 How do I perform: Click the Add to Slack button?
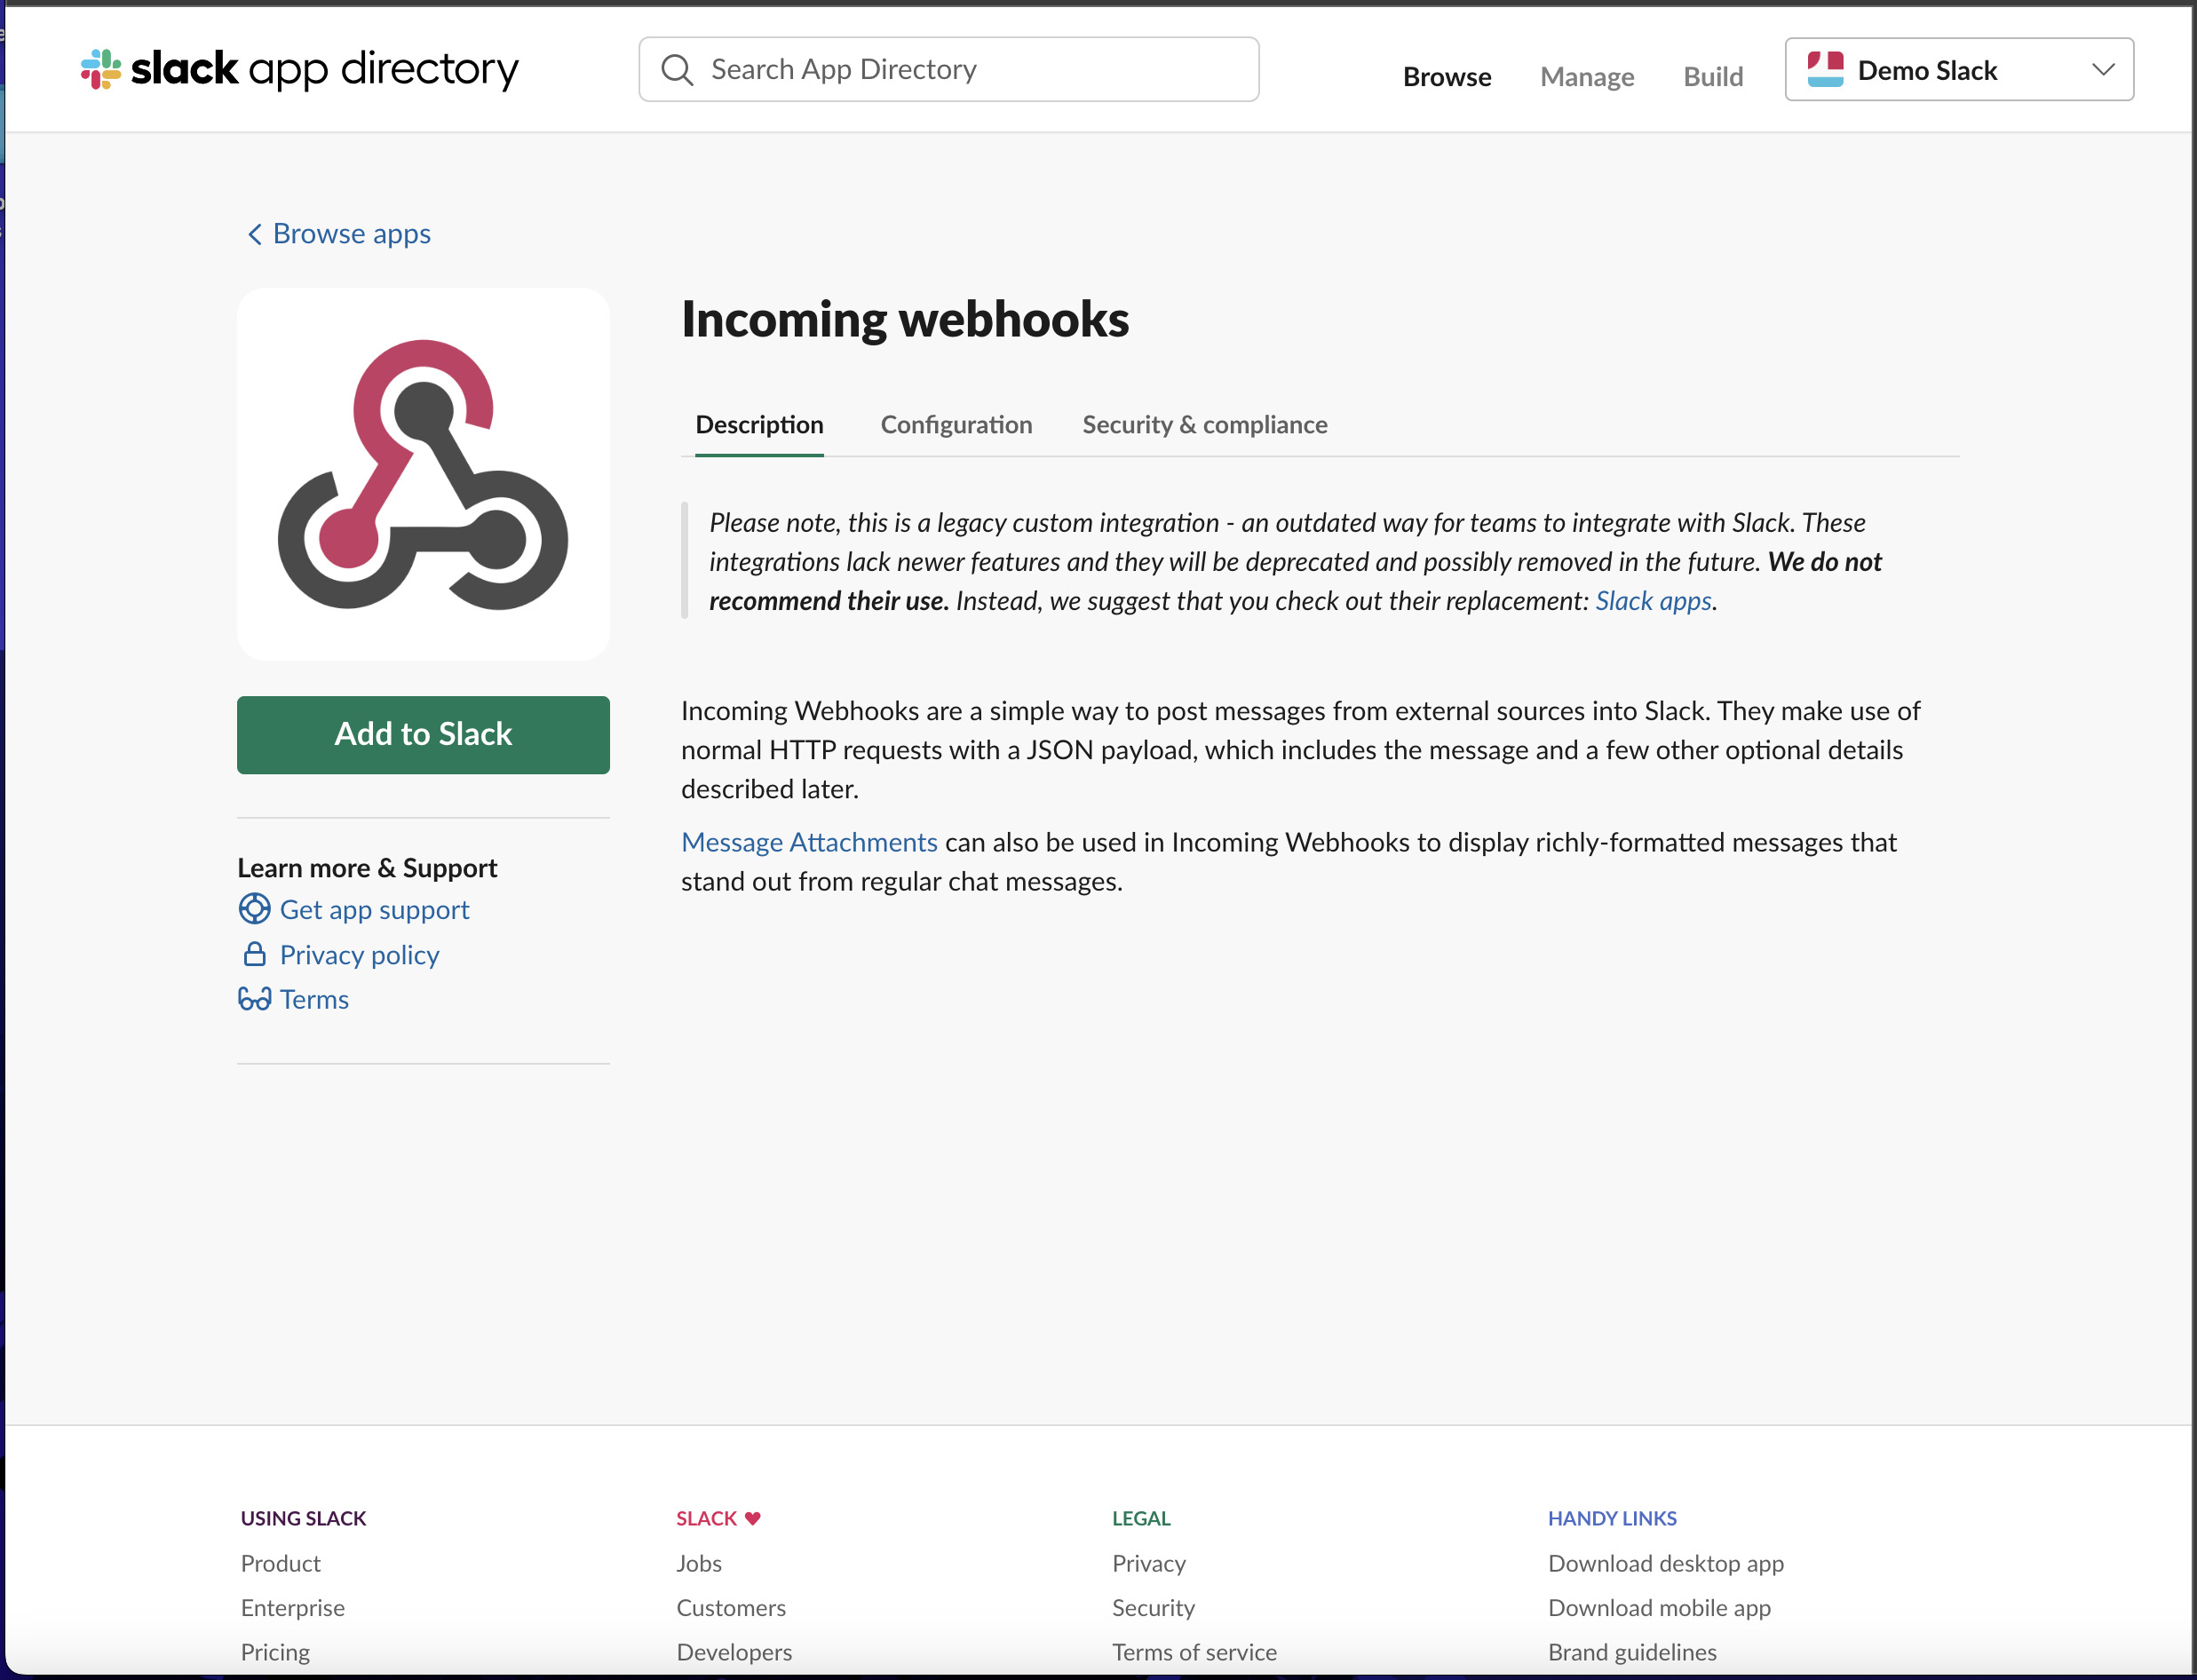pyautogui.click(x=423, y=735)
